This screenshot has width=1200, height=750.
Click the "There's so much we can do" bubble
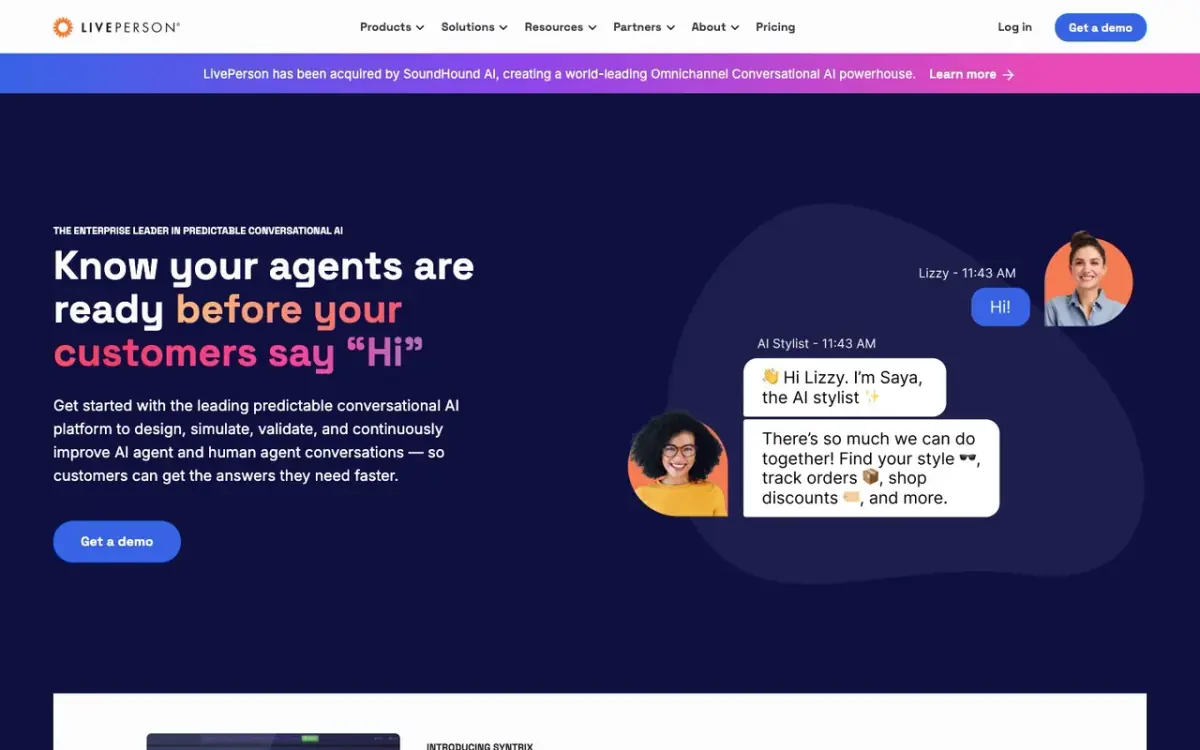(871, 468)
